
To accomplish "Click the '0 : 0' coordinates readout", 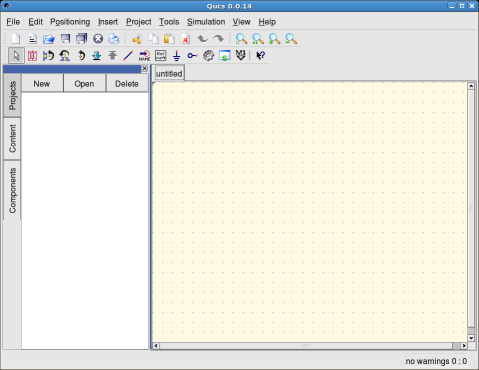I will tap(459, 361).
